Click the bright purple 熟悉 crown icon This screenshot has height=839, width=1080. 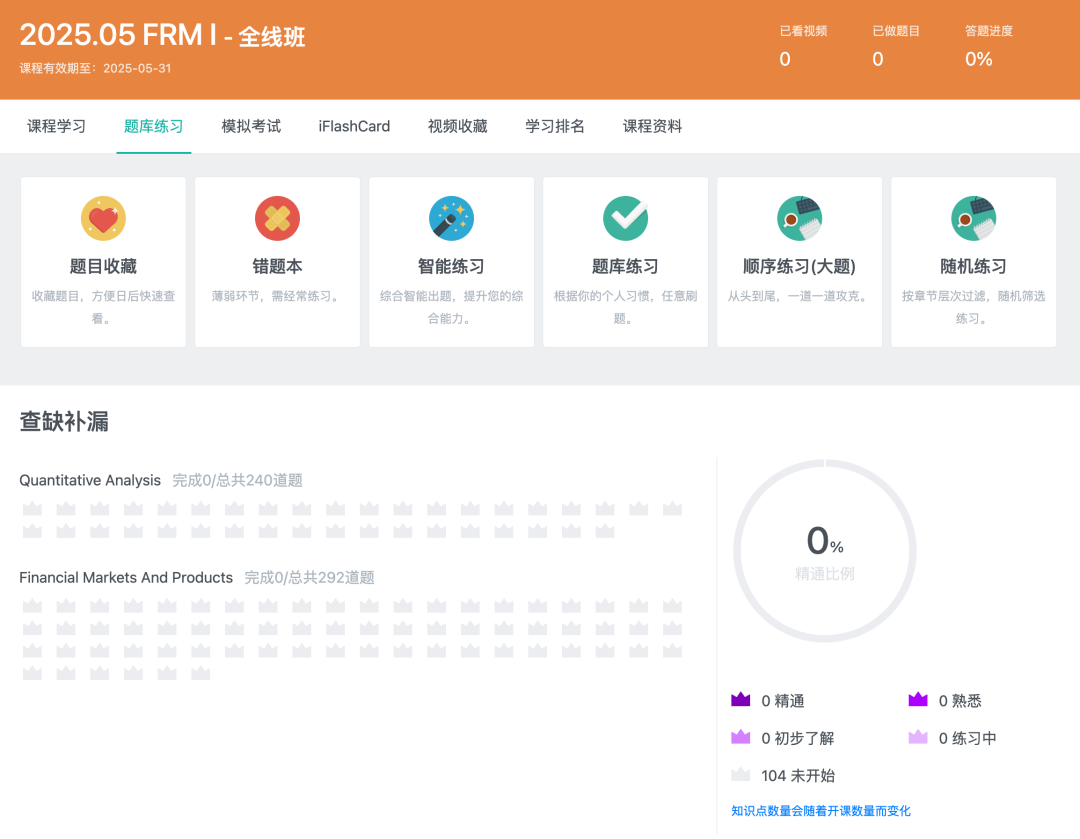click(x=918, y=700)
